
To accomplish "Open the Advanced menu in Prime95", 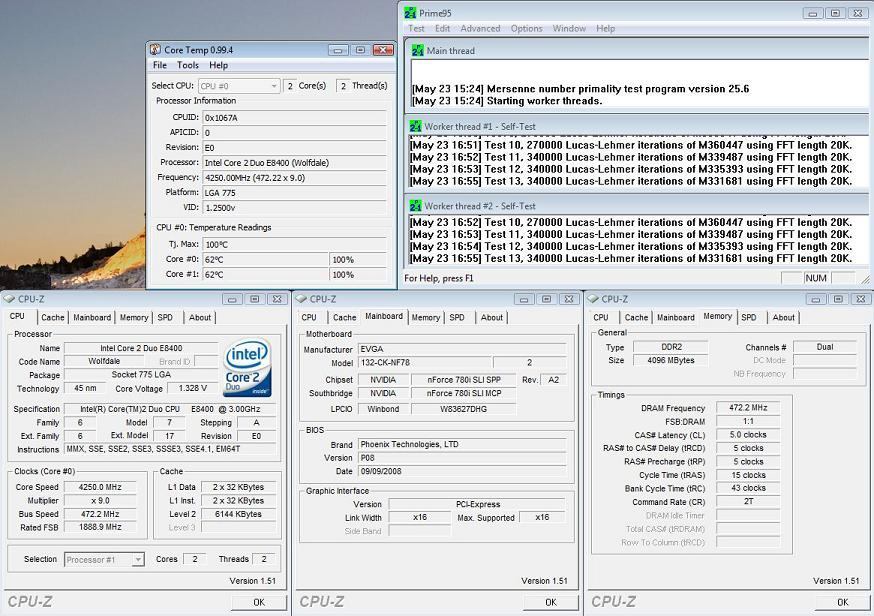I will coord(480,28).
